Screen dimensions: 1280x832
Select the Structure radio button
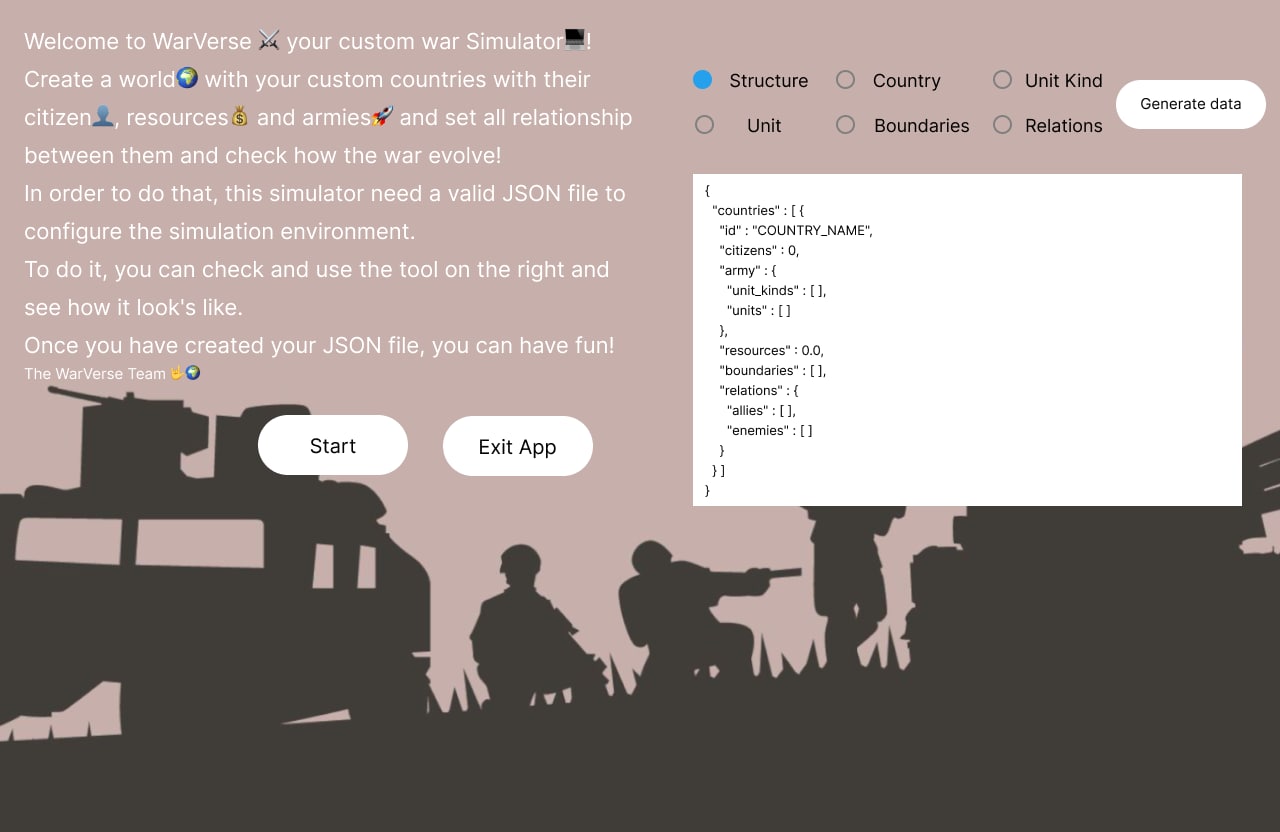(x=703, y=80)
